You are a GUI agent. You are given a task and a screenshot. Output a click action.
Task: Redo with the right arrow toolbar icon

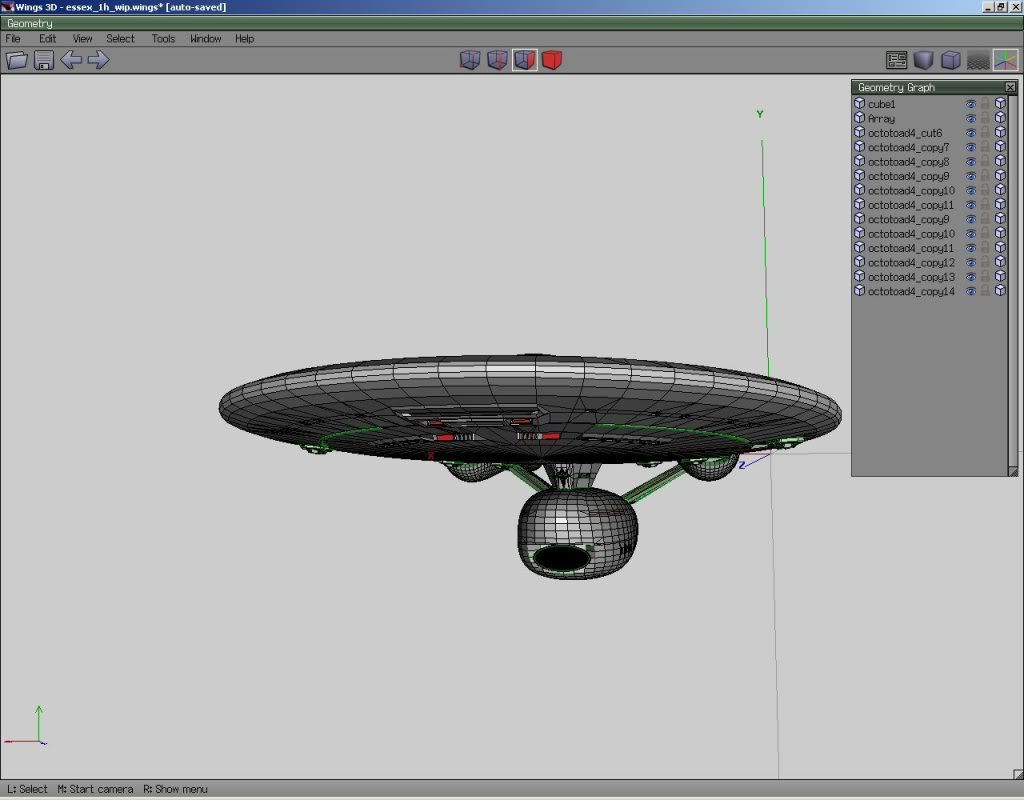[99, 60]
